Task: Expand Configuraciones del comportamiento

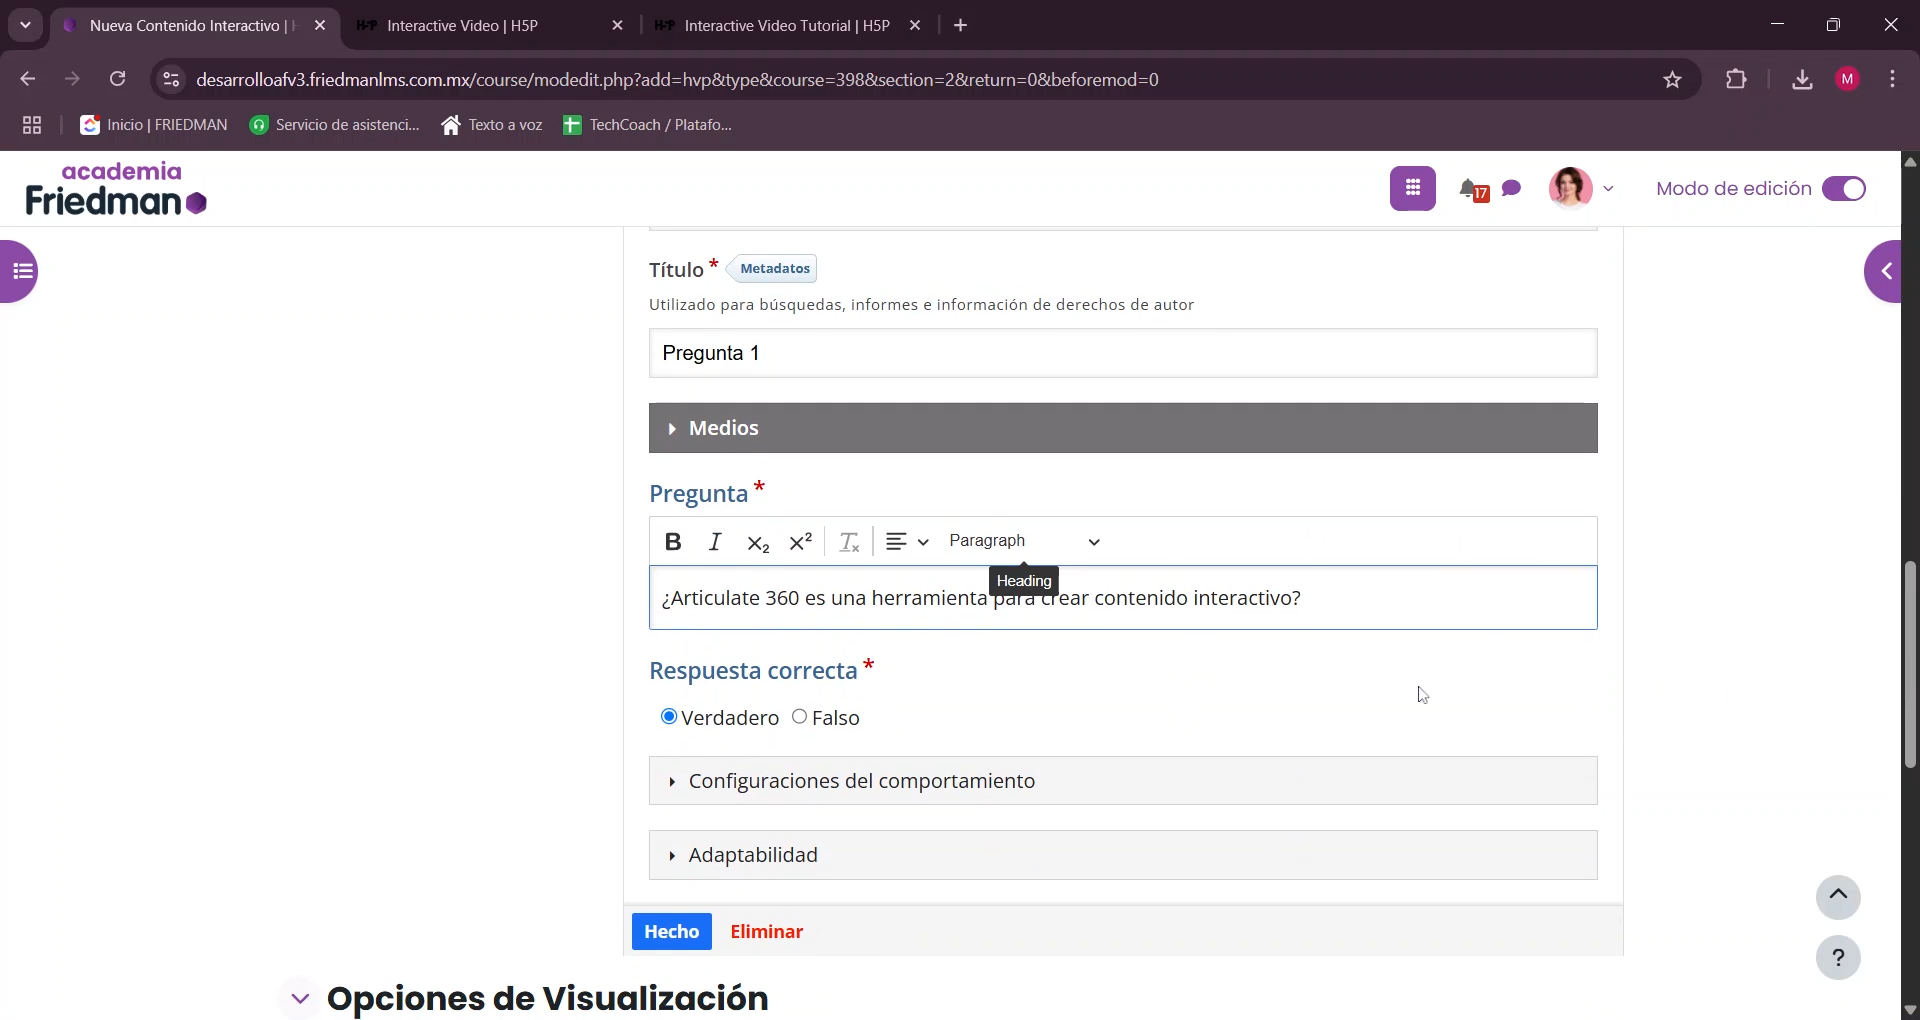Action: click(1123, 781)
